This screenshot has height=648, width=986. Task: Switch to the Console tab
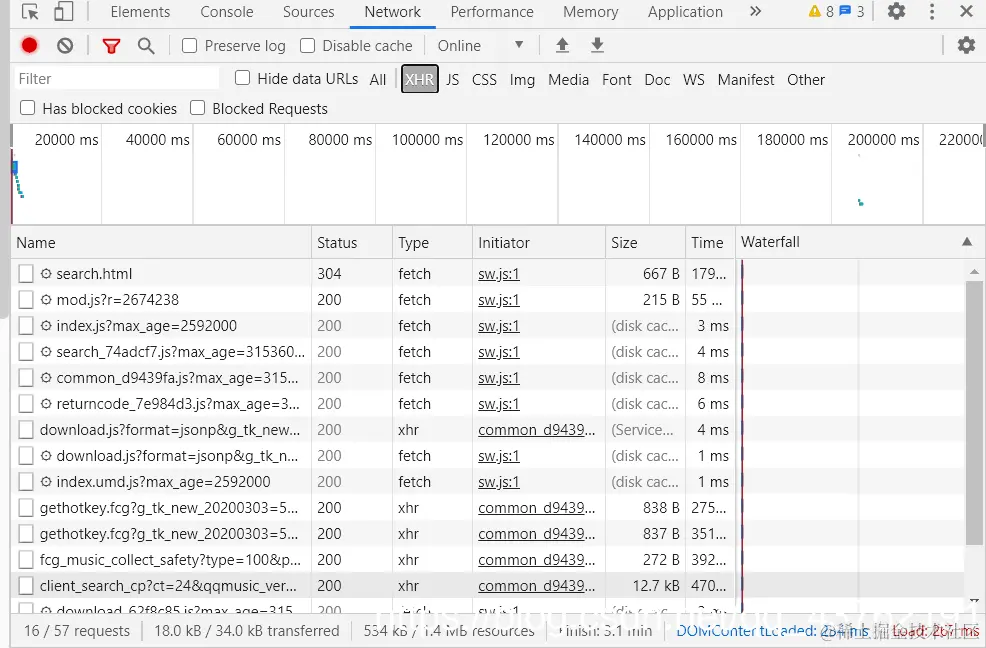226,12
